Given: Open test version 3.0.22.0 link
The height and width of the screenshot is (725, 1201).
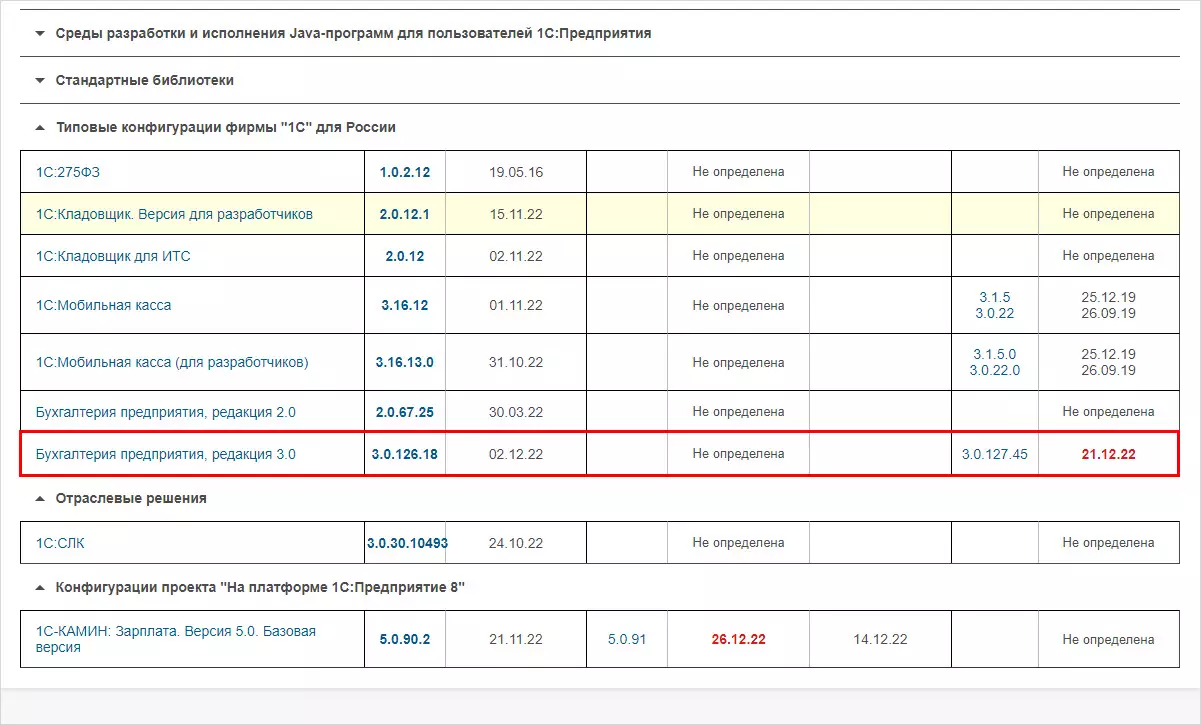Looking at the screenshot, I should (x=995, y=370).
